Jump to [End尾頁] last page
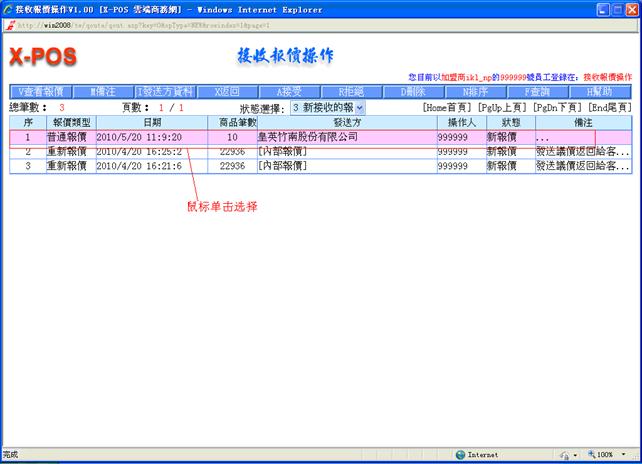 pyautogui.click(x=610, y=107)
